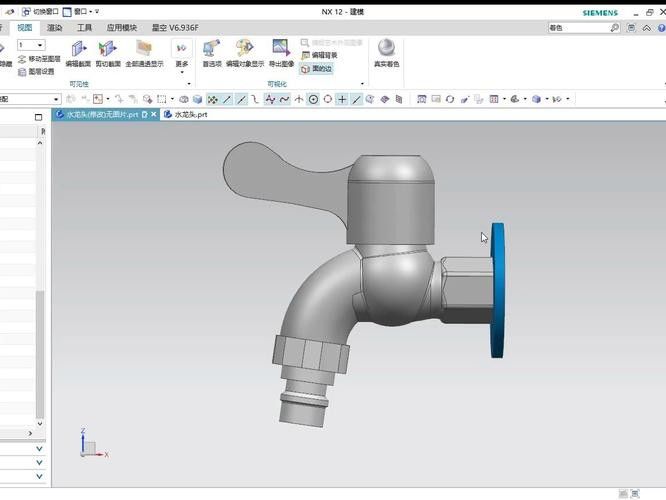Click the command finder search field
This screenshot has height=500, width=666.
tap(578, 28)
